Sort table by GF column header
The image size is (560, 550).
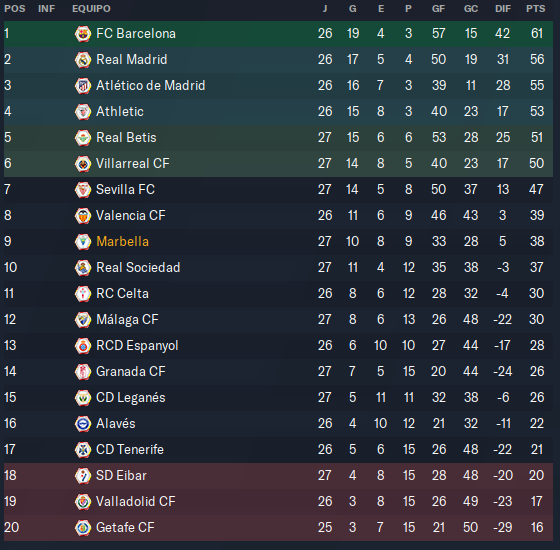pyautogui.click(x=438, y=9)
